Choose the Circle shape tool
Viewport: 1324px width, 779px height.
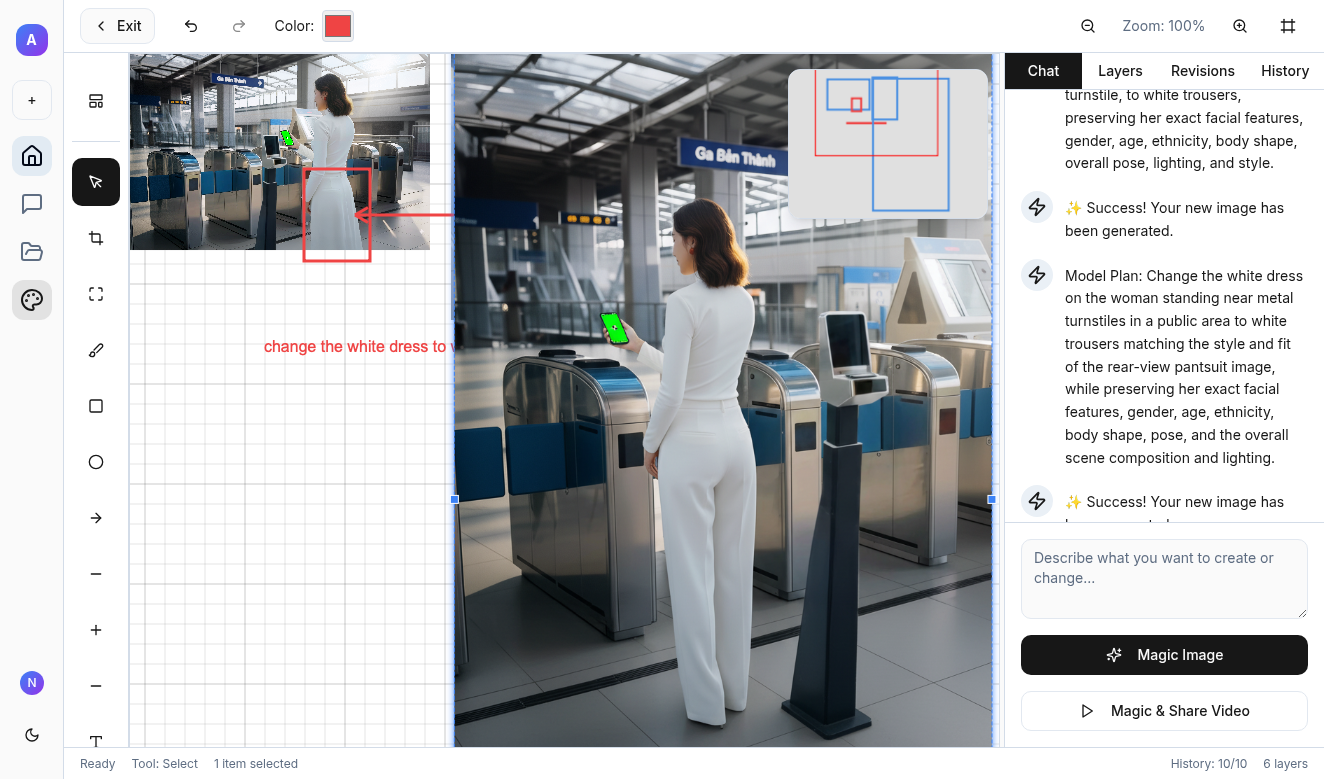(96, 462)
